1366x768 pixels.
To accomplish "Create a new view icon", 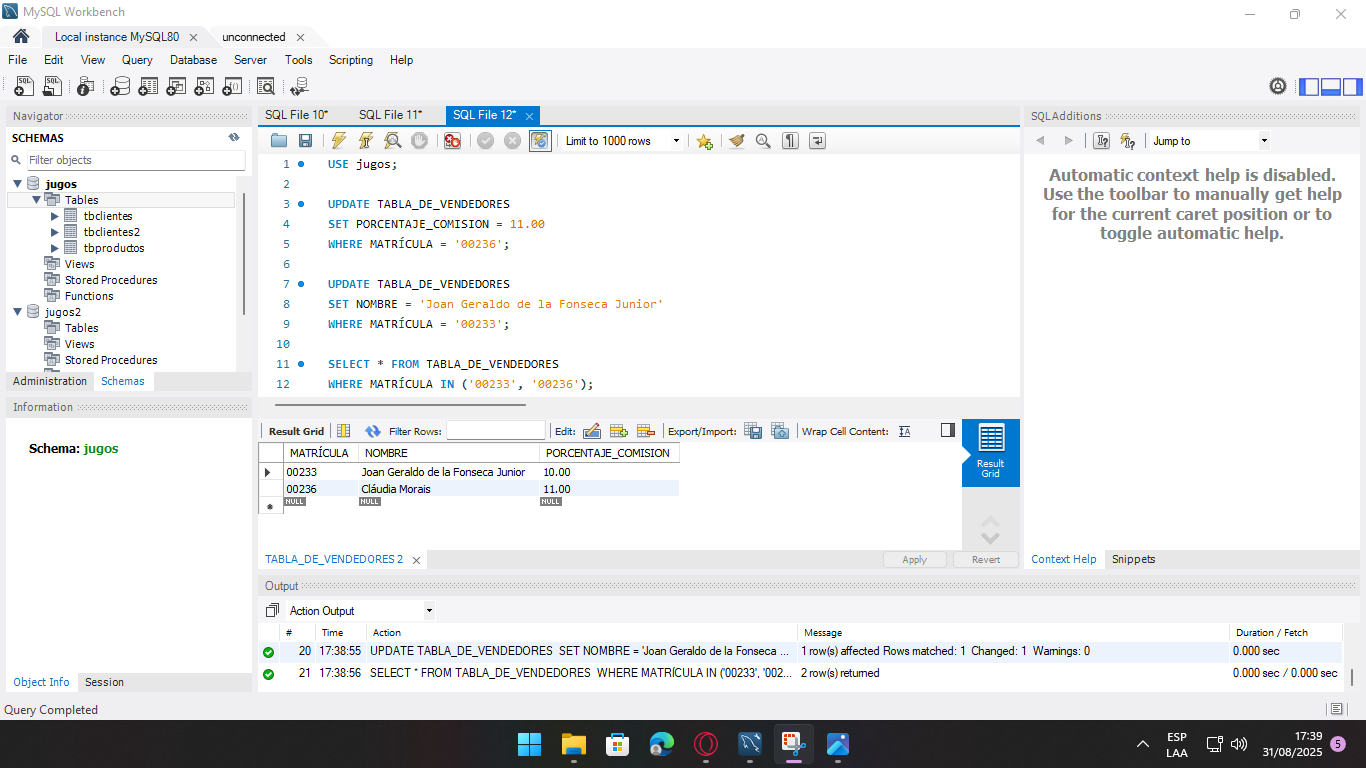I will pos(176,87).
